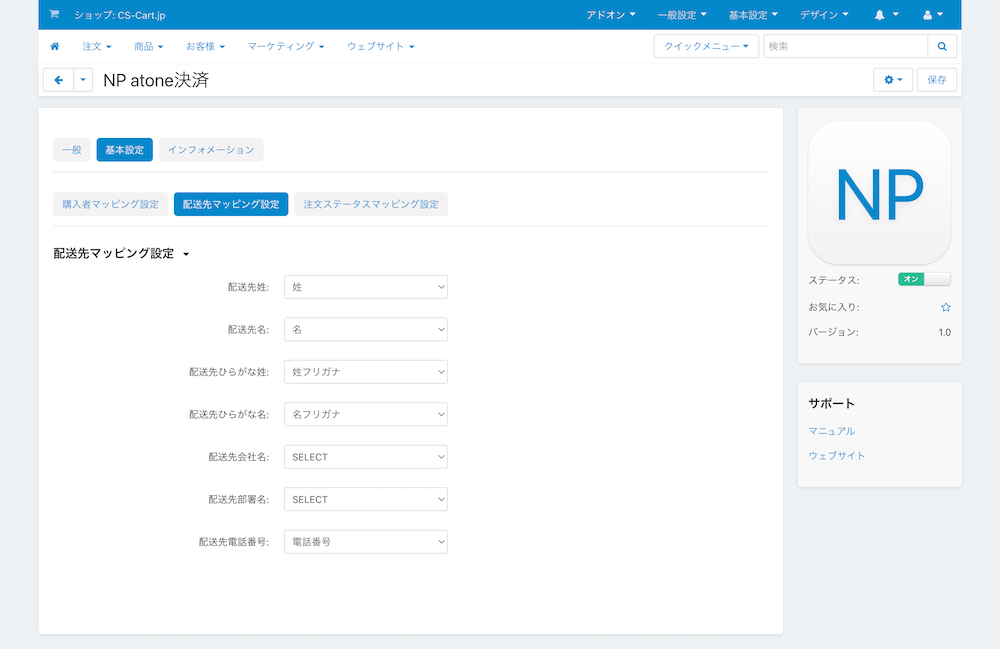Click the NP add-on logo

pos(879,193)
